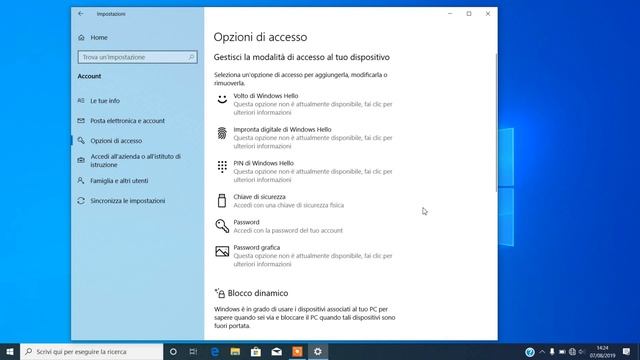Screen dimensions: 640x360
Task: Click the PIN keypad dots icon
Action: (x=222, y=167)
